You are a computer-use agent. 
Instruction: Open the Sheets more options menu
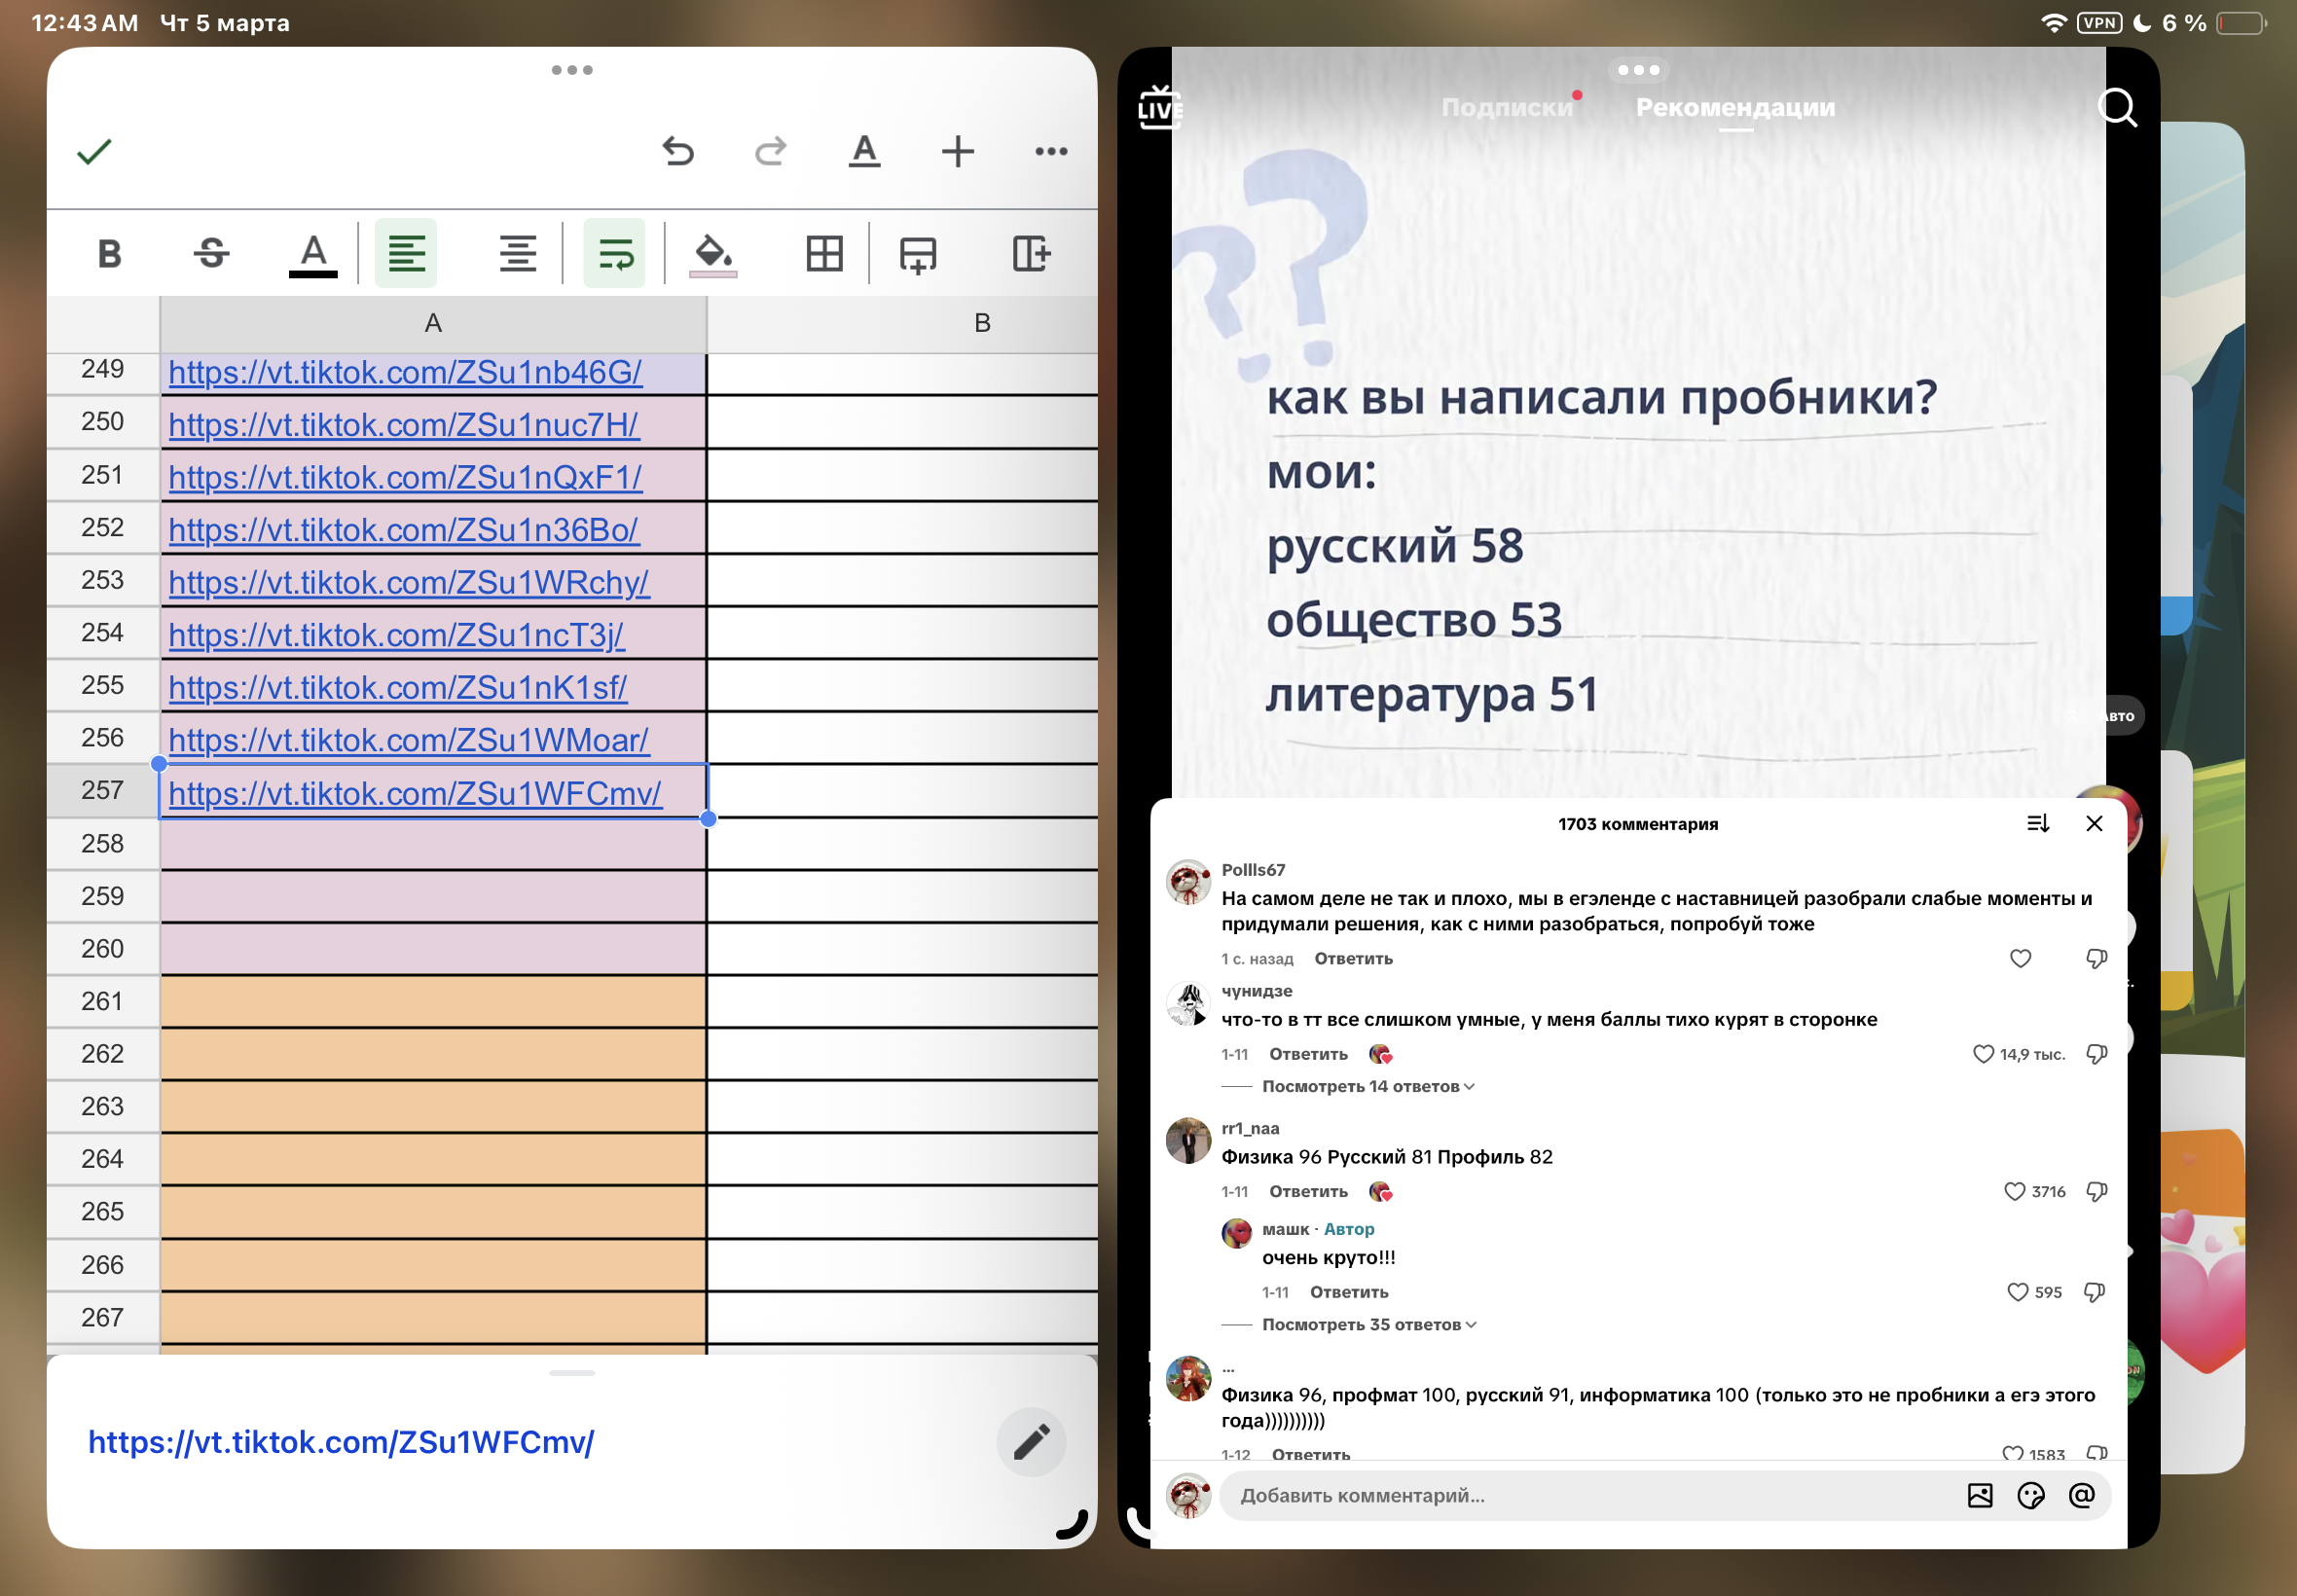[1051, 152]
